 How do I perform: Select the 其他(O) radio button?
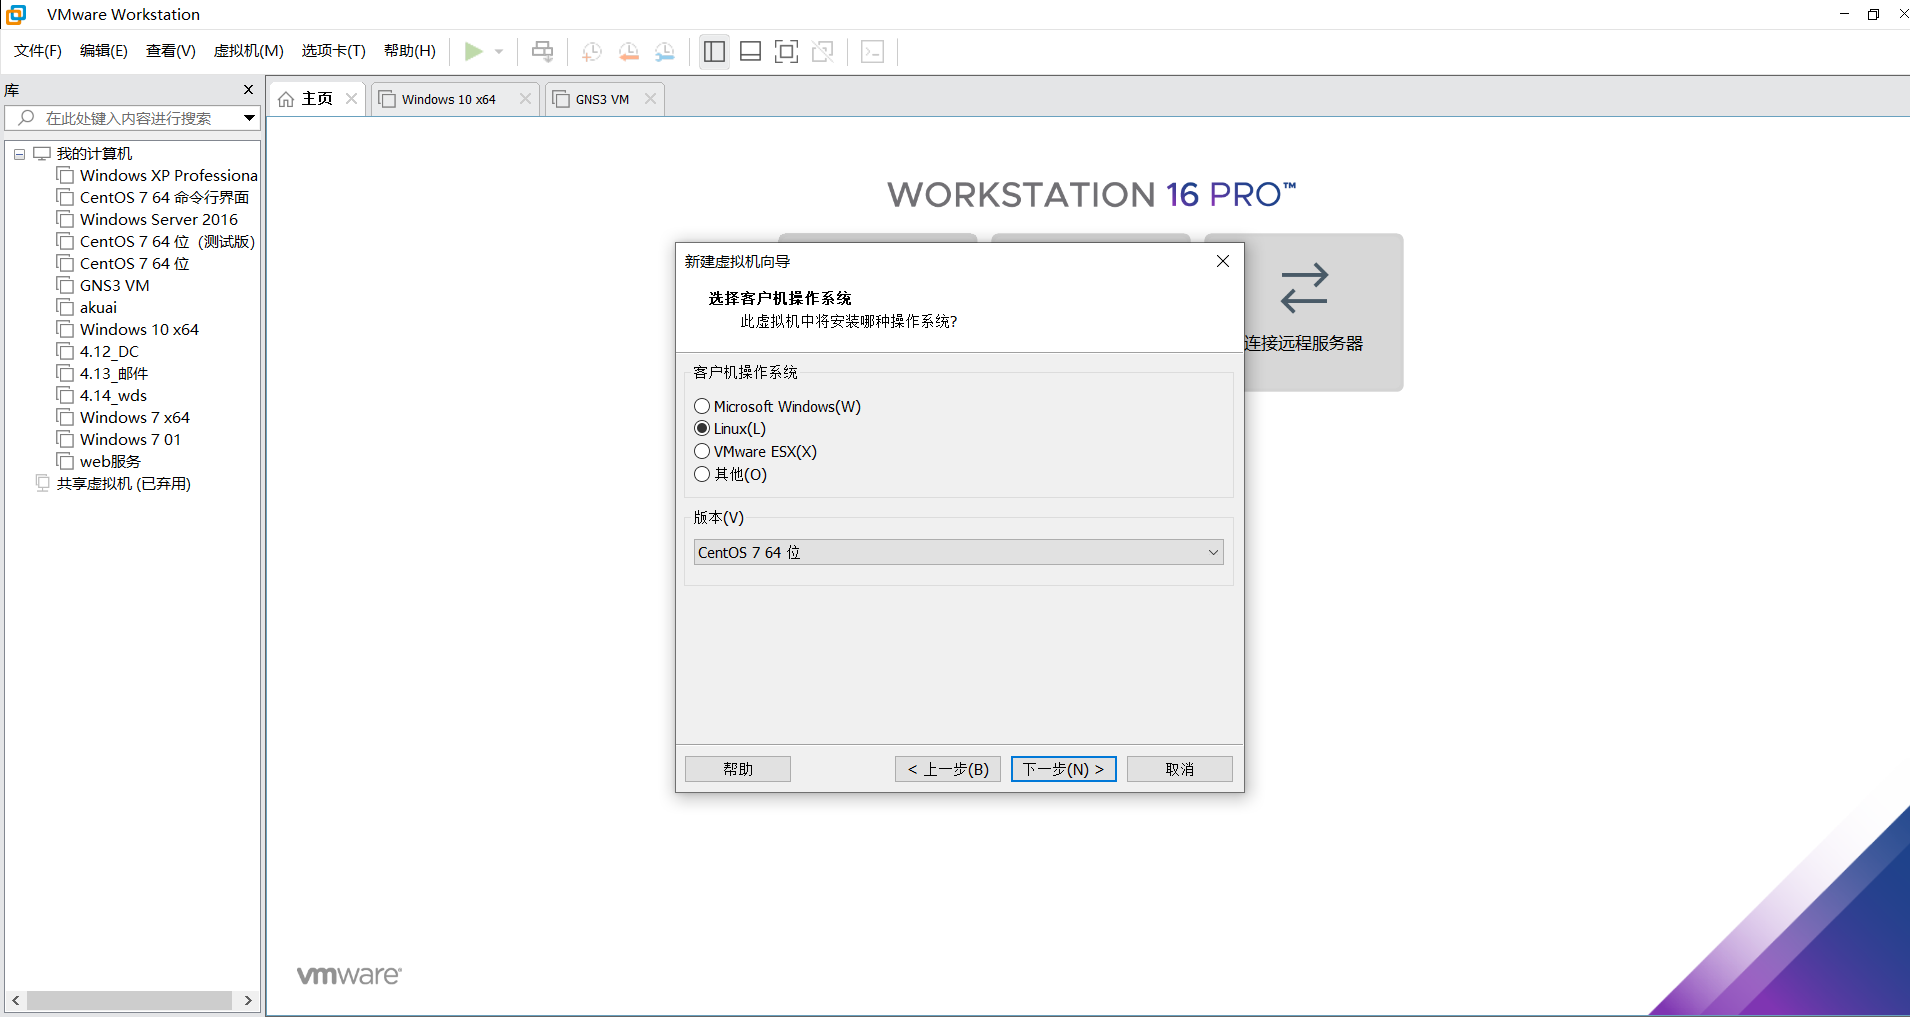[x=702, y=474]
